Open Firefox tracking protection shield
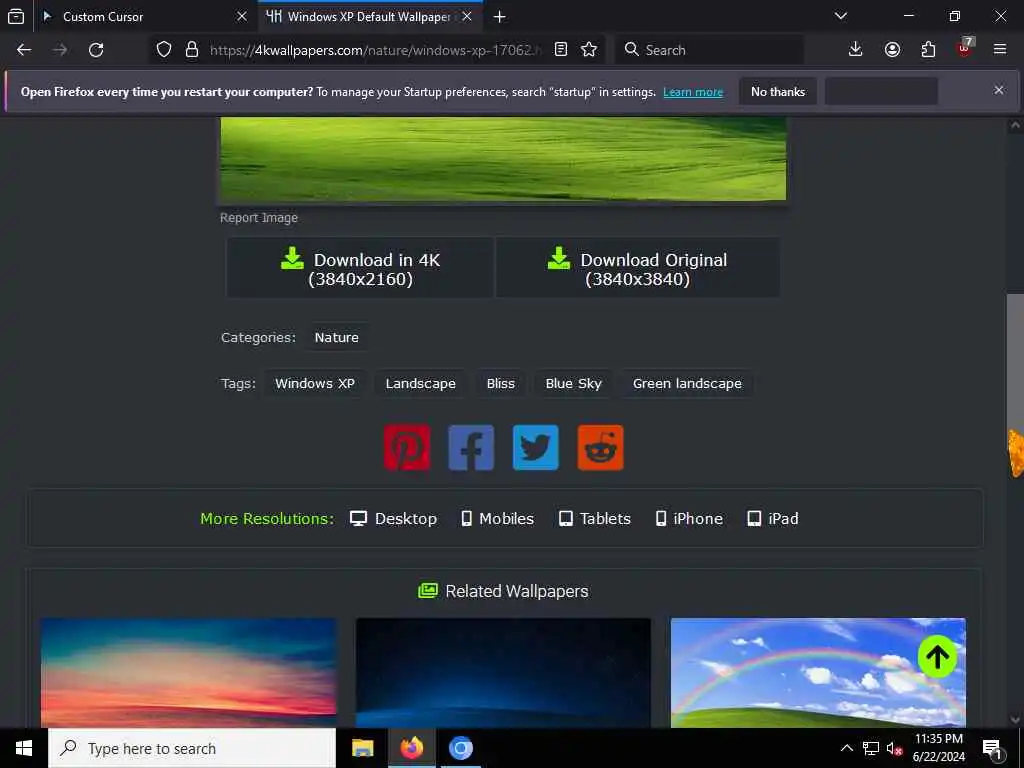Viewport: 1024px width, 768px height. [x=164, y=50]
